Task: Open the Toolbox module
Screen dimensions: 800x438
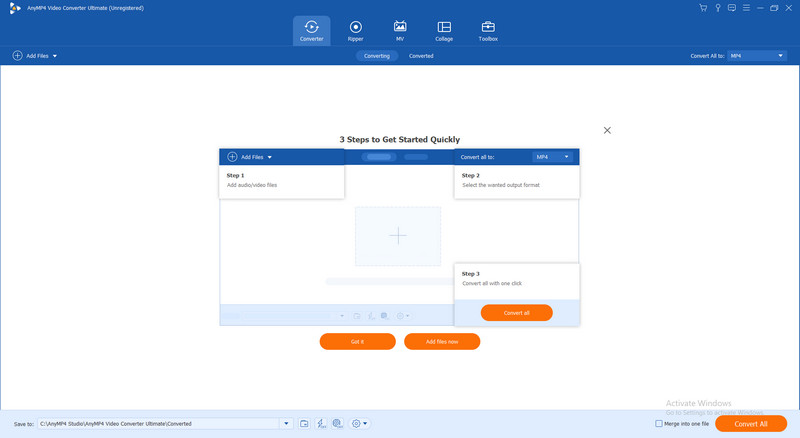Action: click(488, 30)
